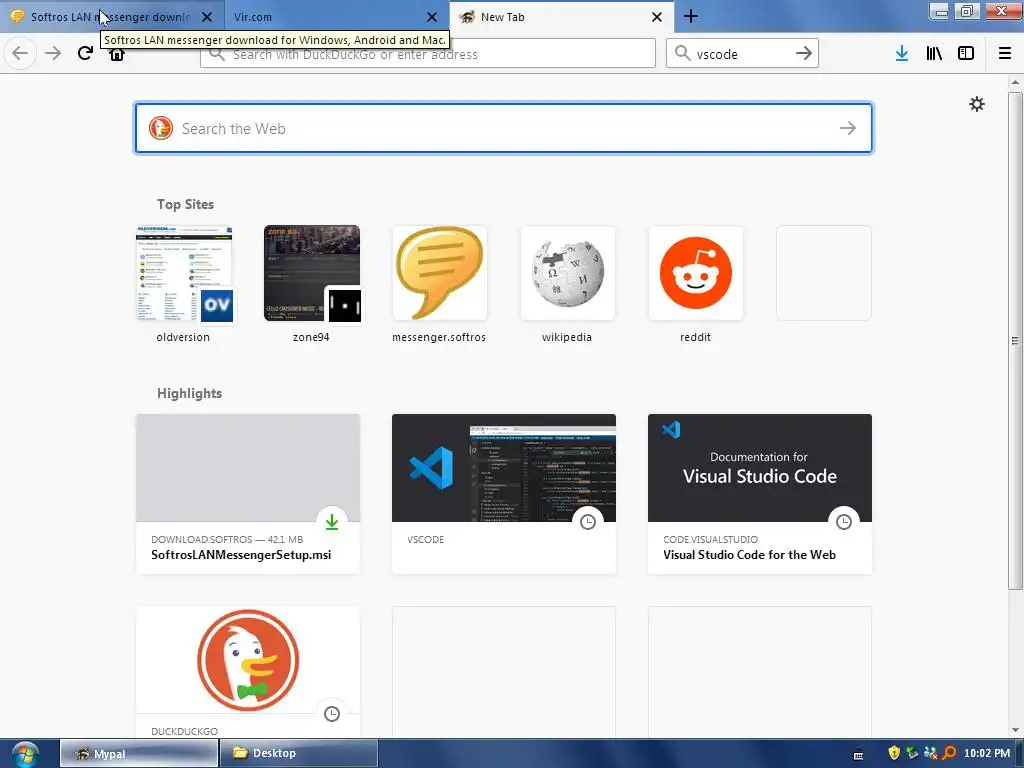Click scrollbar up arrow

tap(1015, 82)
